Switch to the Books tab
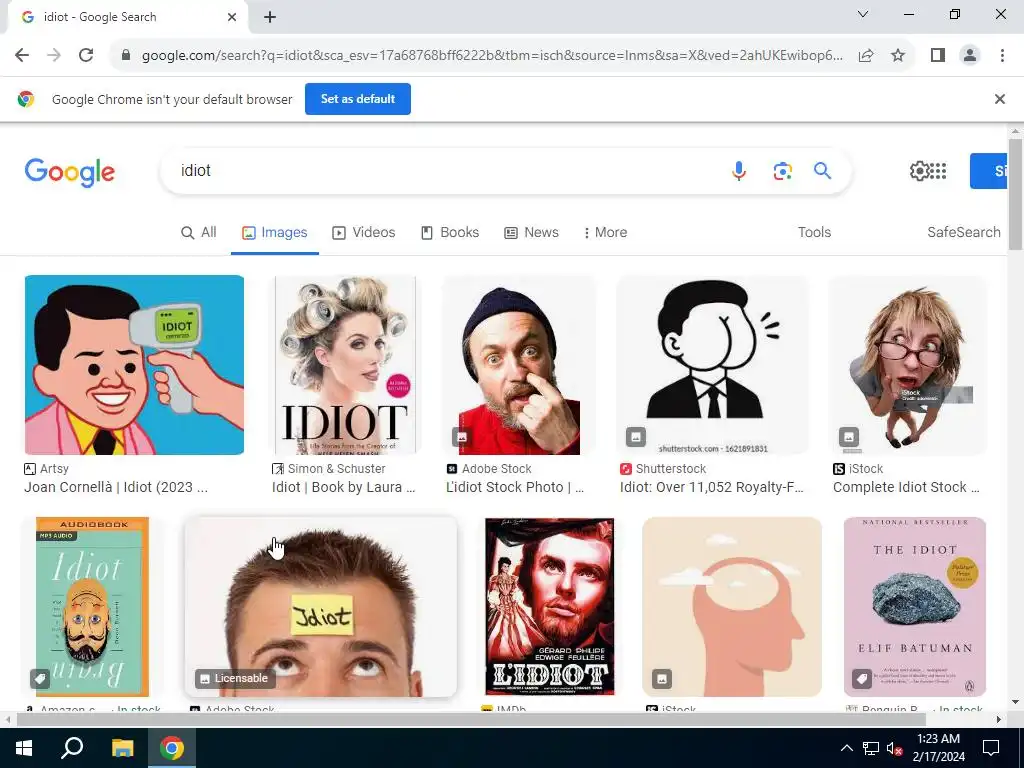 (450, 232)
